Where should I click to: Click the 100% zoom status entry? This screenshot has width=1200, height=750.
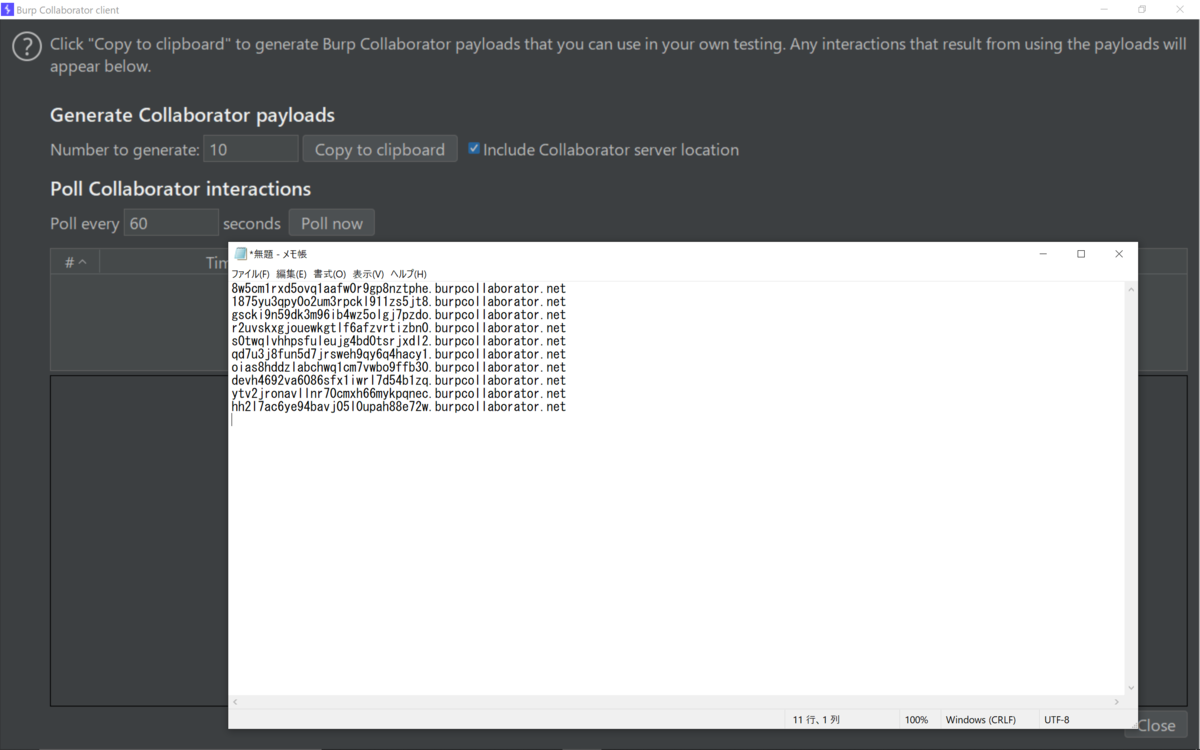point(916,720)
